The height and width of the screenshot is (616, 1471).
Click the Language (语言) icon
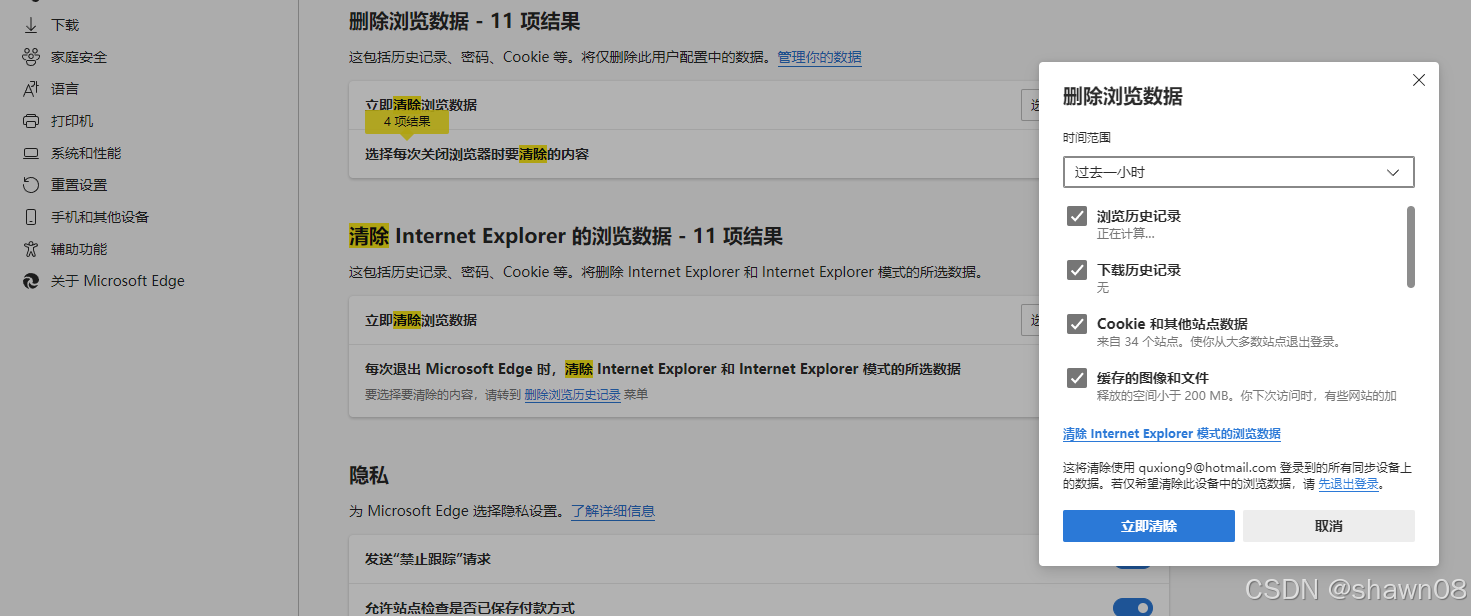[x=31, y=89]
